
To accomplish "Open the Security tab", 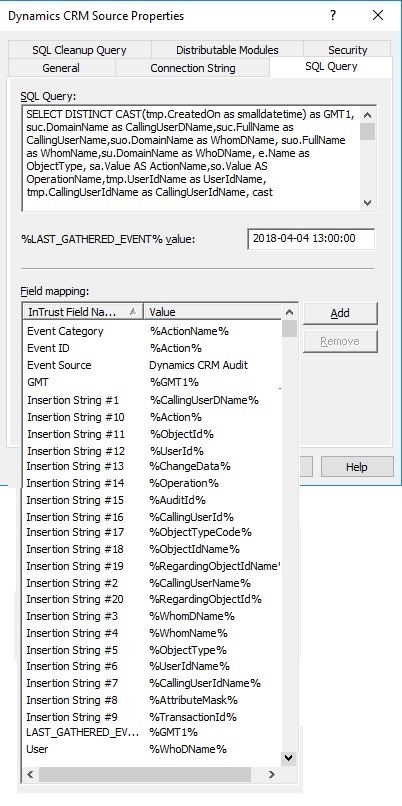I will pyautogui.click(x=348, y=50).
